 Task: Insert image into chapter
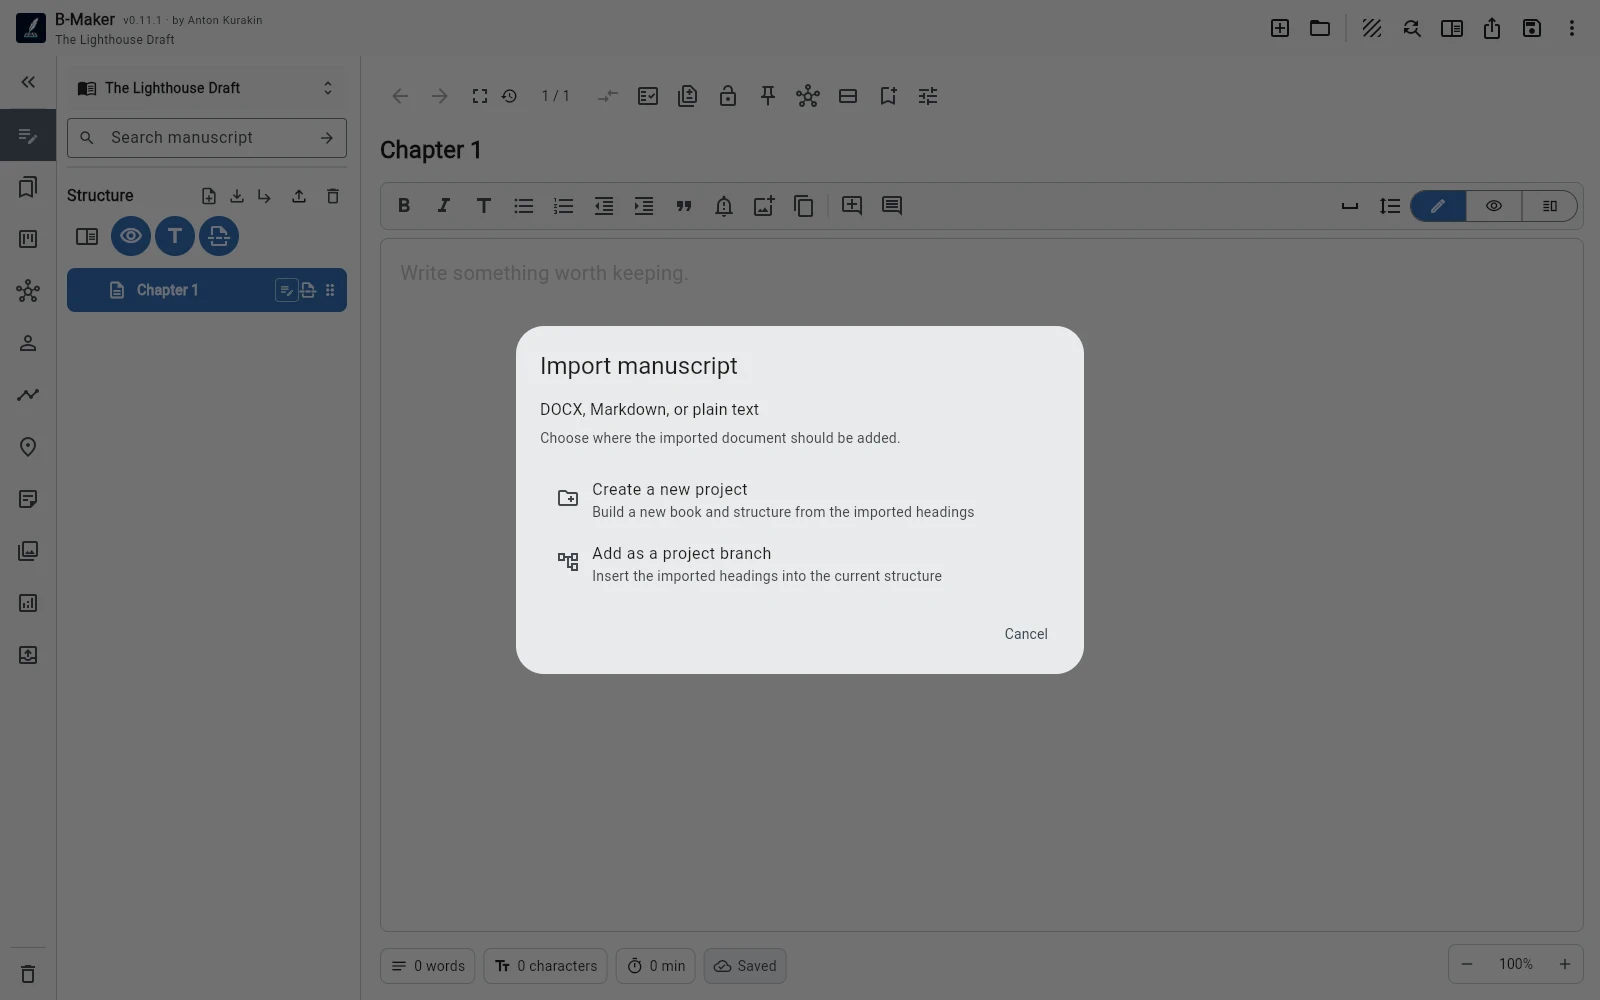[x=764, y=206]
